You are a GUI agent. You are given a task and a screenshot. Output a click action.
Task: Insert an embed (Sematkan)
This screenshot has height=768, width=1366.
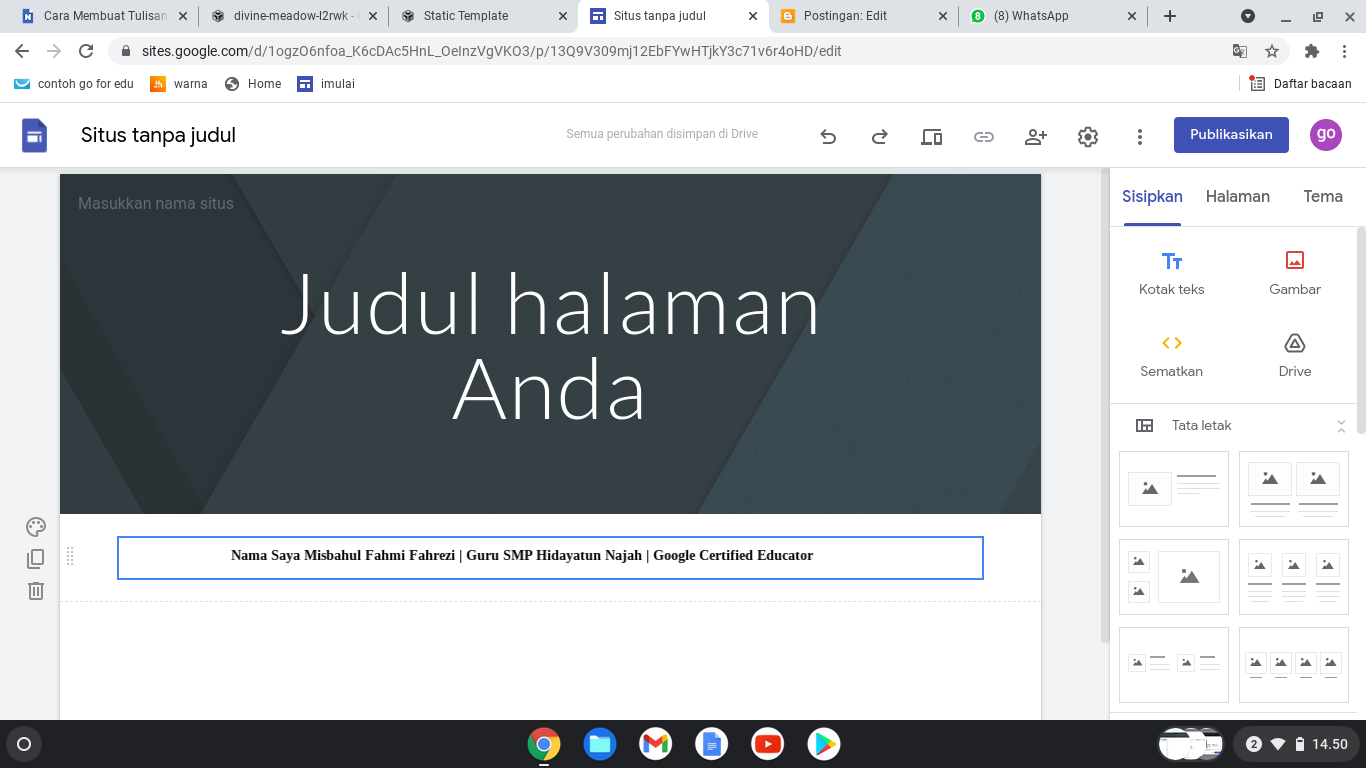coord(1172,355)
